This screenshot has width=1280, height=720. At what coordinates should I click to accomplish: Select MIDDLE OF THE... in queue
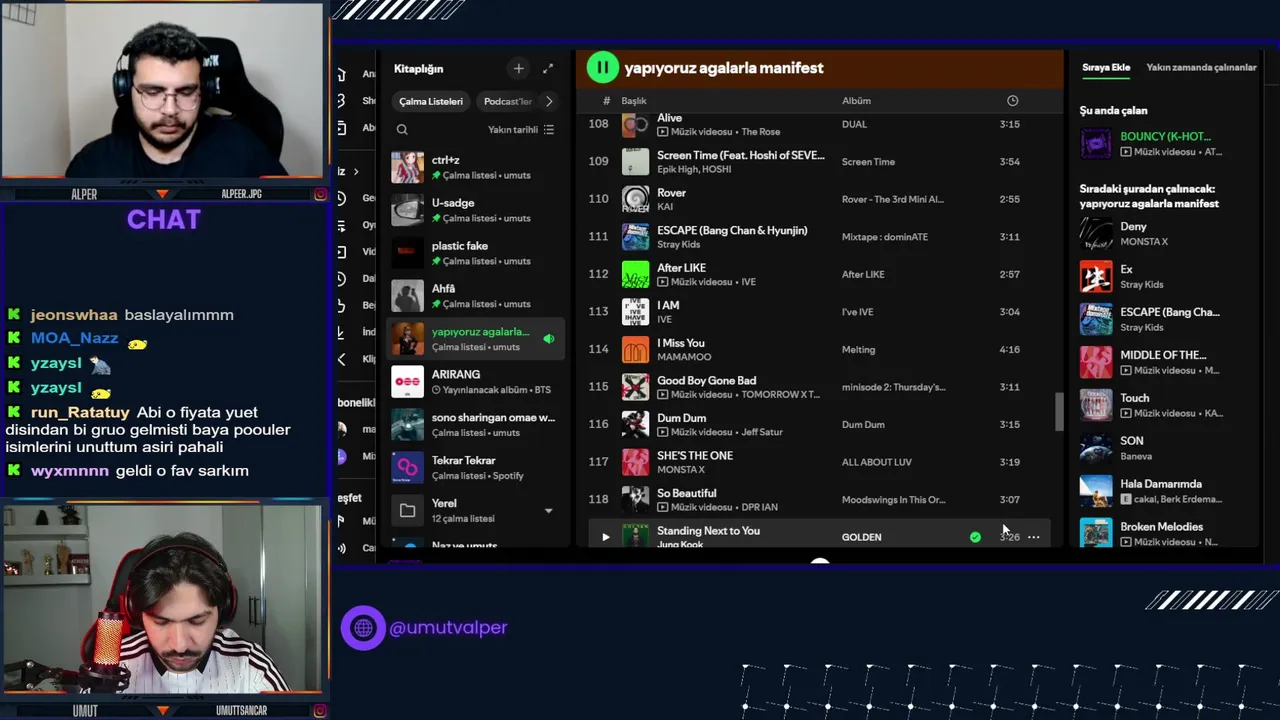(1165, 362)
